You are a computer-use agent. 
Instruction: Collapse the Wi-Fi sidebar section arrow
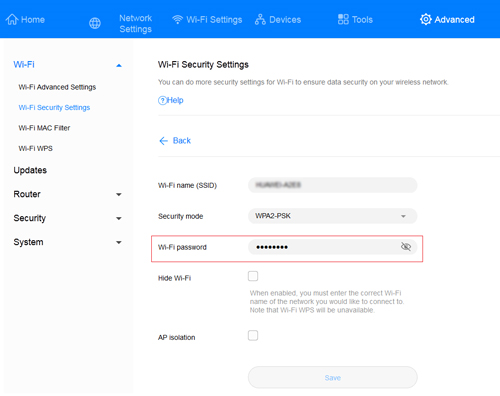pos(119,65)
